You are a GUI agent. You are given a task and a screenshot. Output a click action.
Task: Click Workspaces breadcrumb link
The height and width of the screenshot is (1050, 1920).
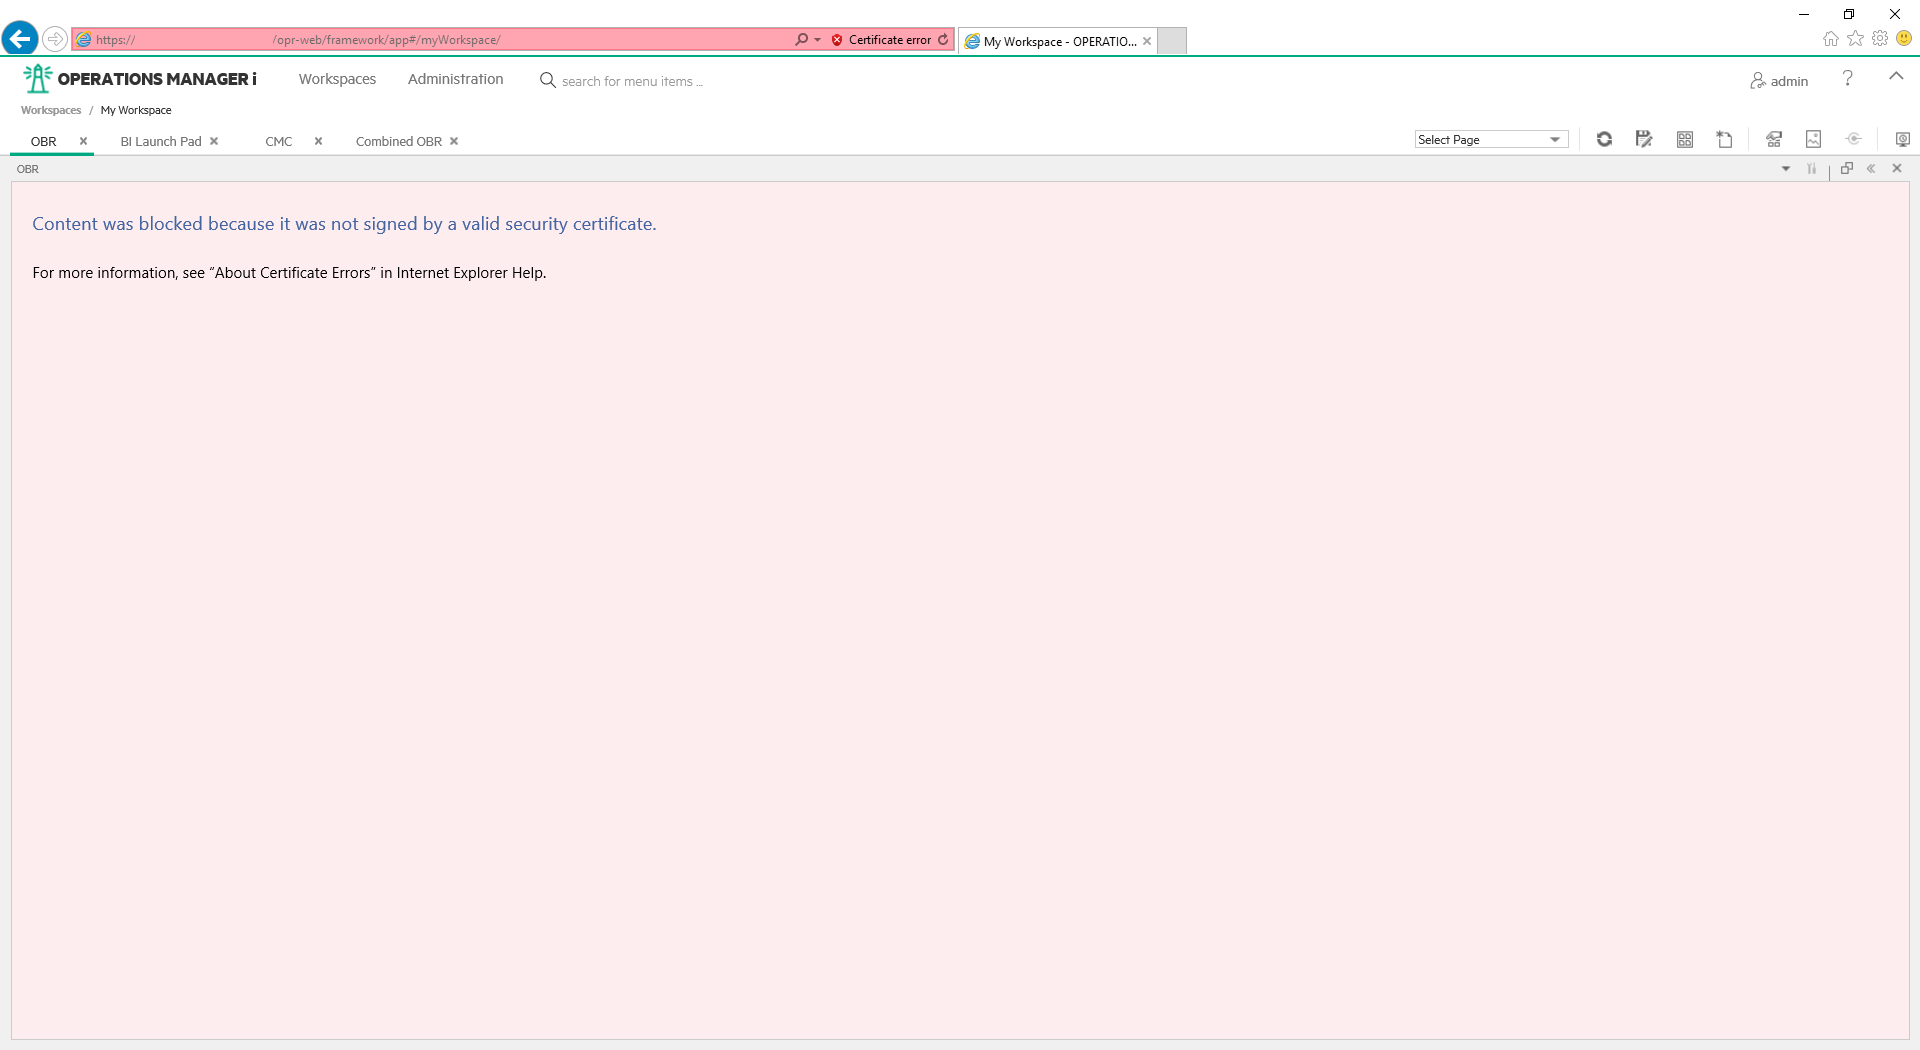51,110
